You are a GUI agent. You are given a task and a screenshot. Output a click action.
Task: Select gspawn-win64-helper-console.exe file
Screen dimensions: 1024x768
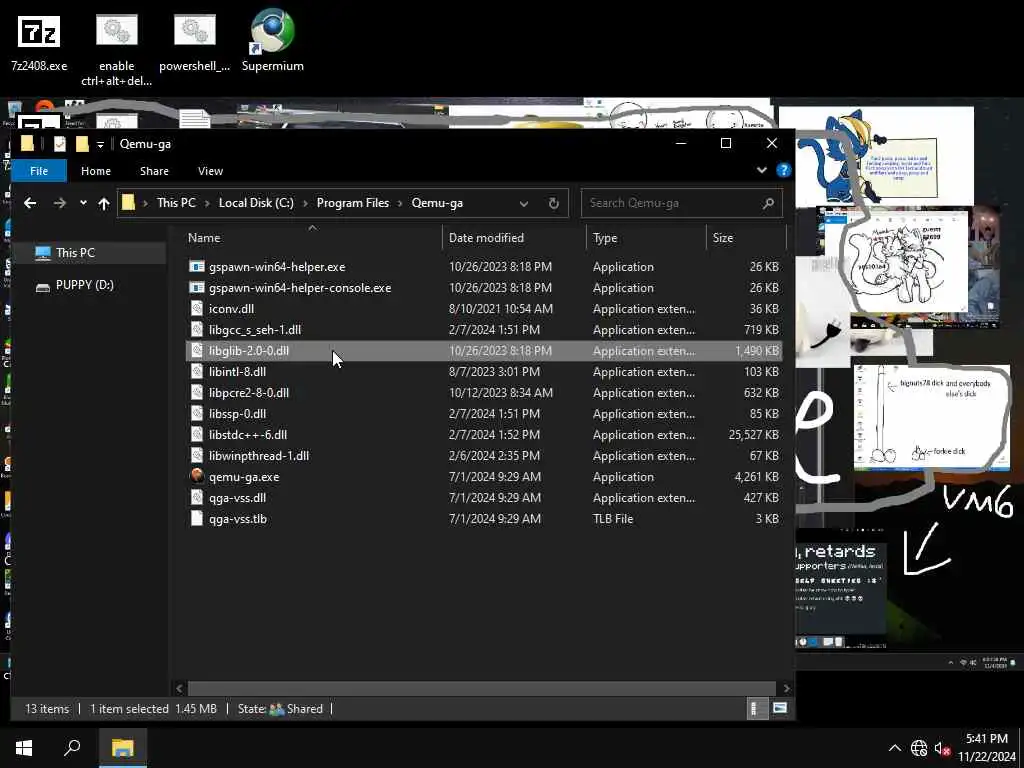coord(484,288)
